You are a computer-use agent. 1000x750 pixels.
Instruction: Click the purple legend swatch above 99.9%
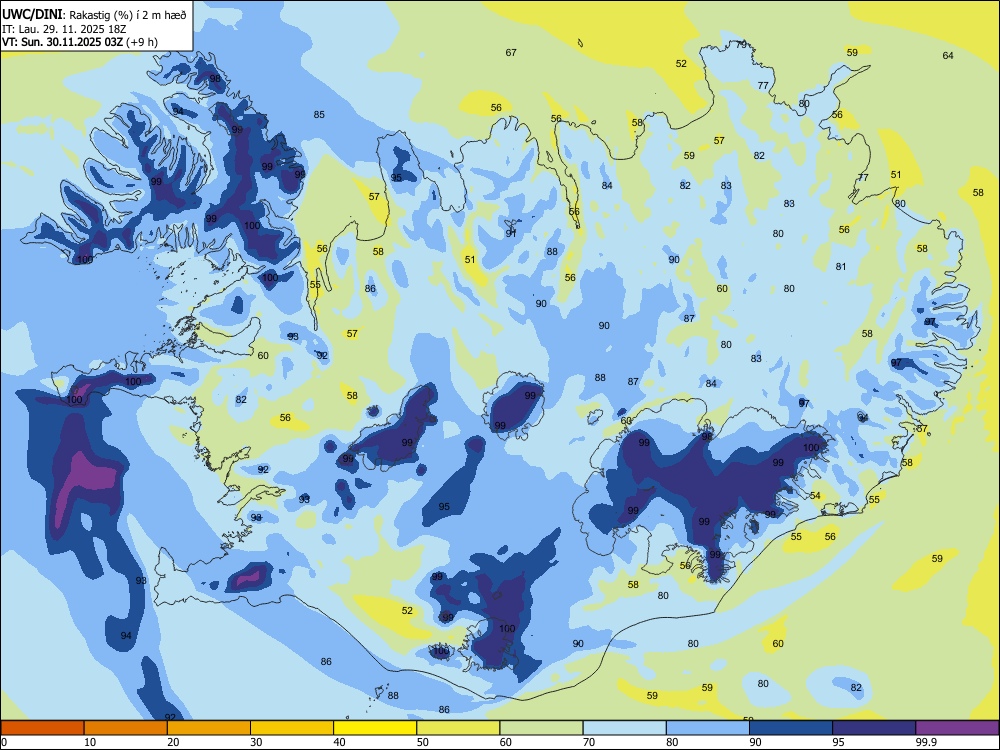pos(957,728)
